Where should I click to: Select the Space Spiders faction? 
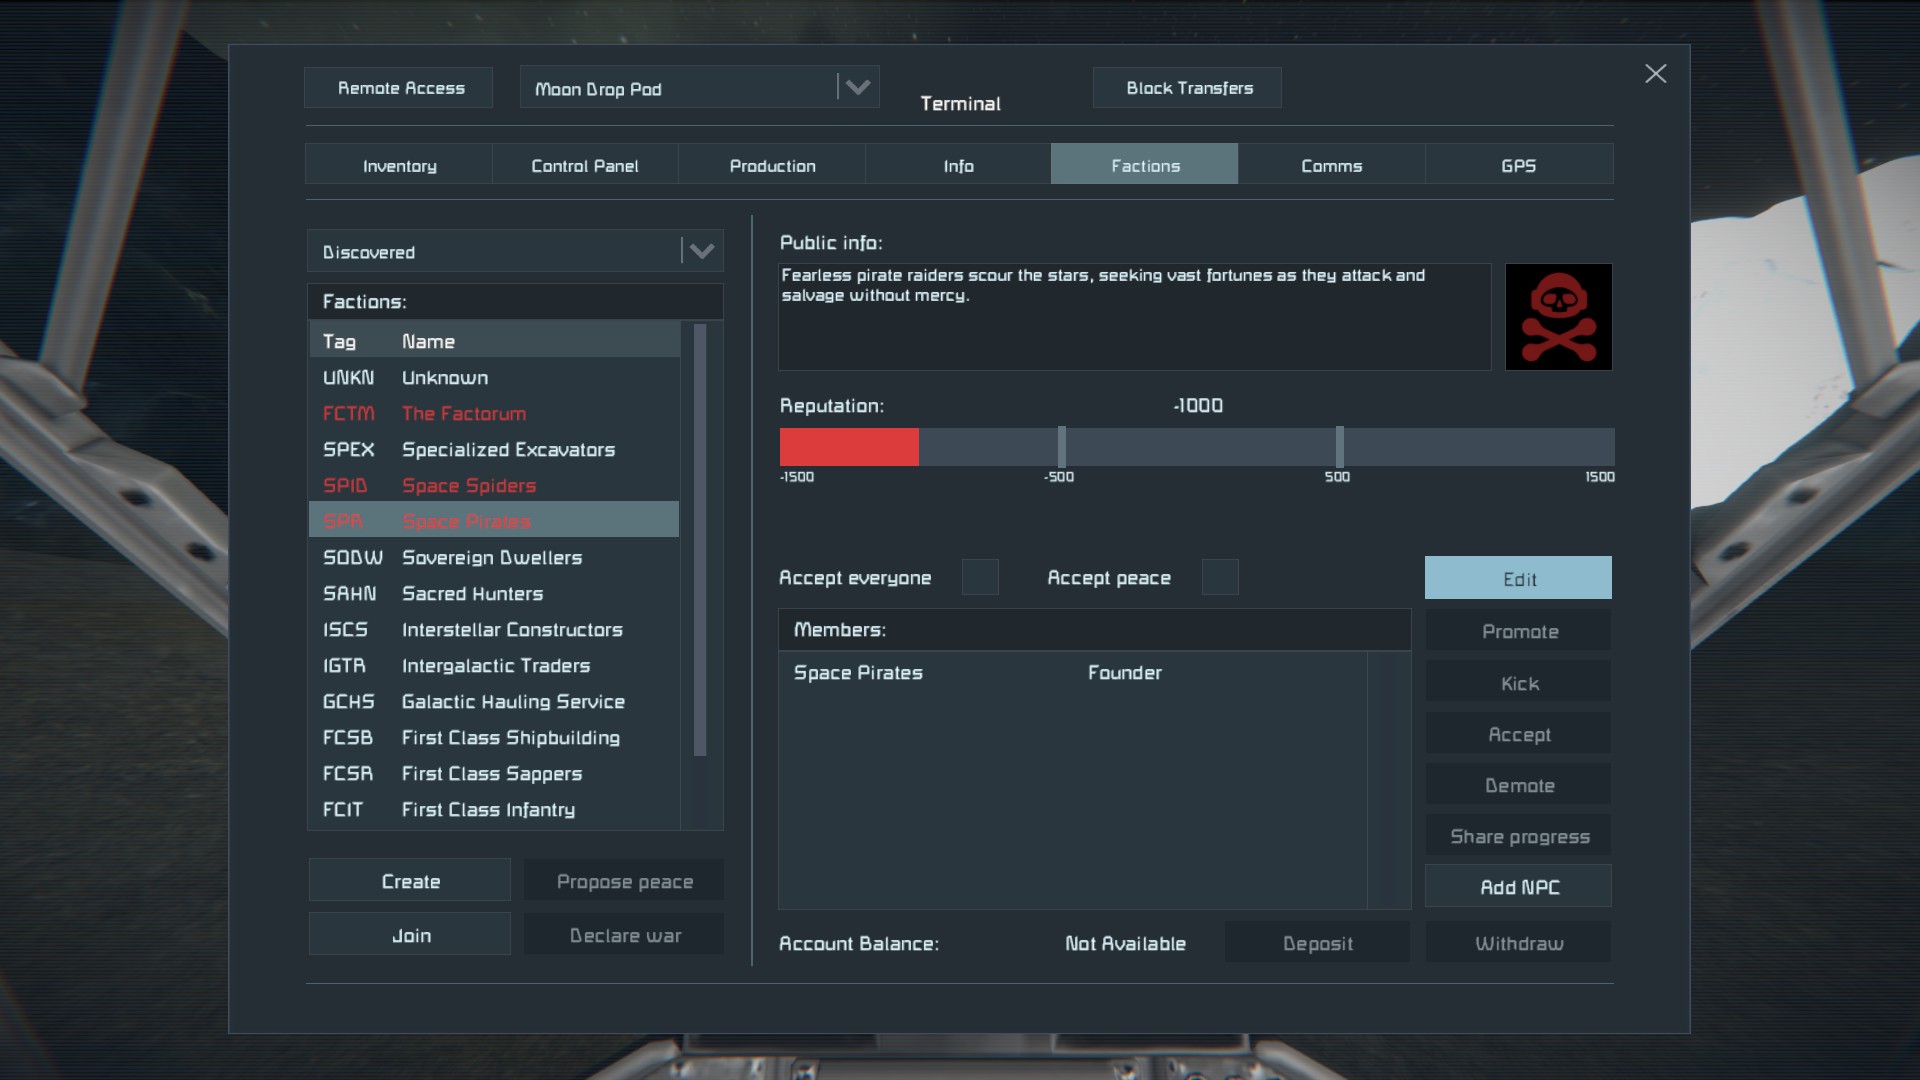click(494, 485)
